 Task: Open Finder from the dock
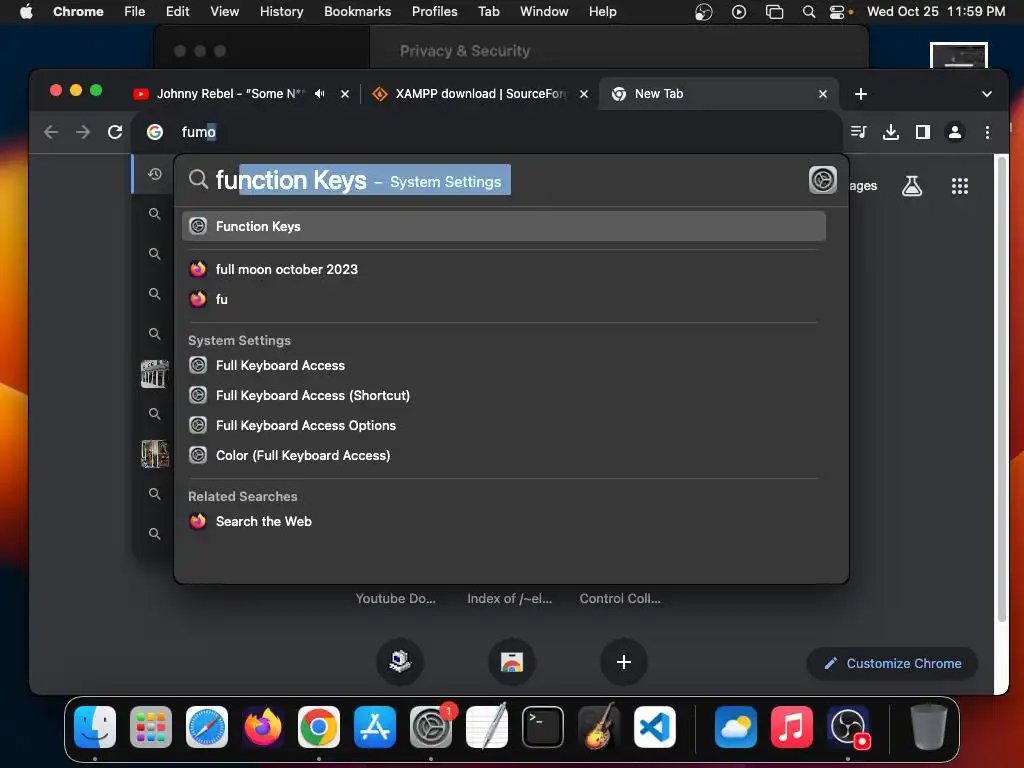coord(95,727)
